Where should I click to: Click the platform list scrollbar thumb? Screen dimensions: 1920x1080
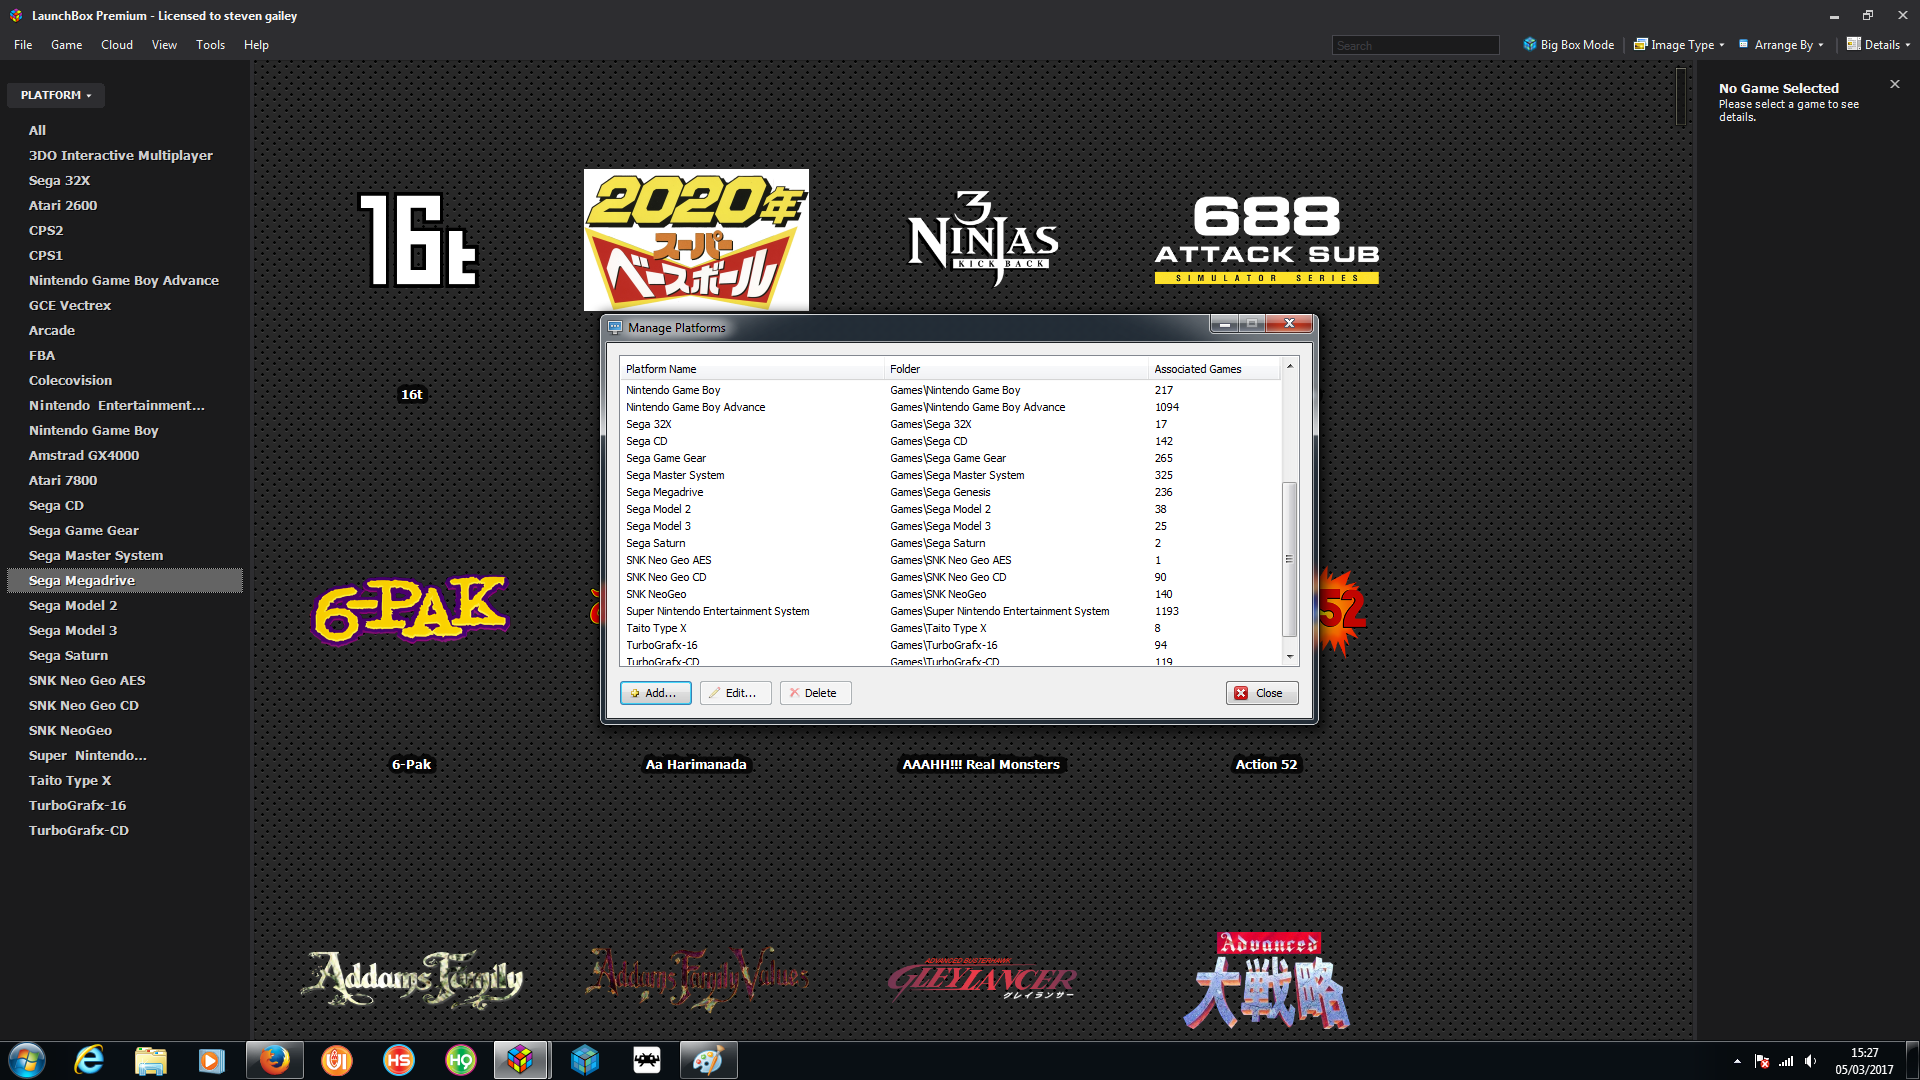click(1289, 559)
